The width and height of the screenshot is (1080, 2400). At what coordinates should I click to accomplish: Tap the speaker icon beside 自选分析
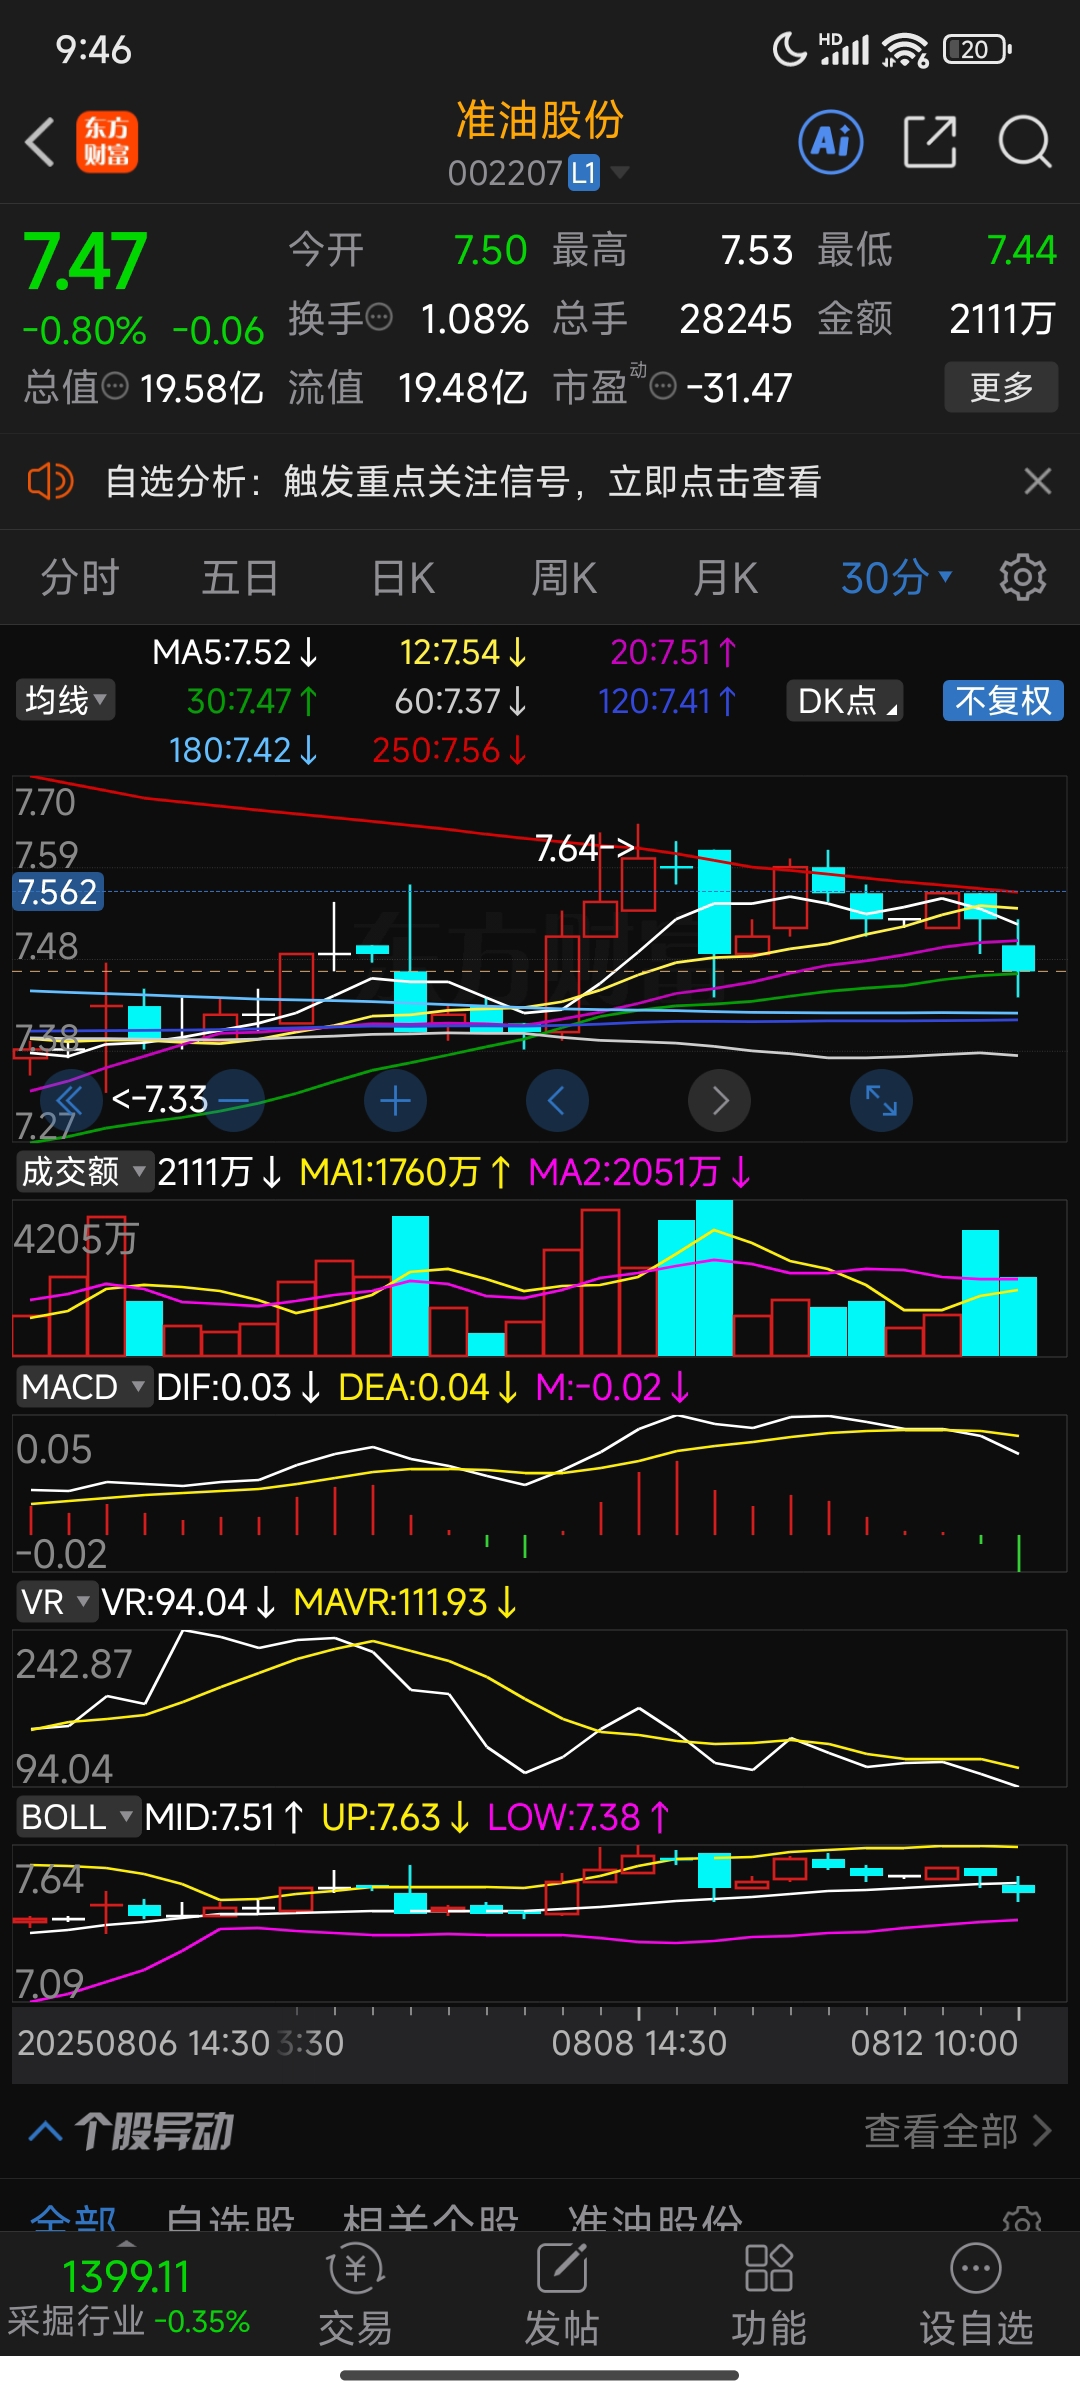(50, 482)
